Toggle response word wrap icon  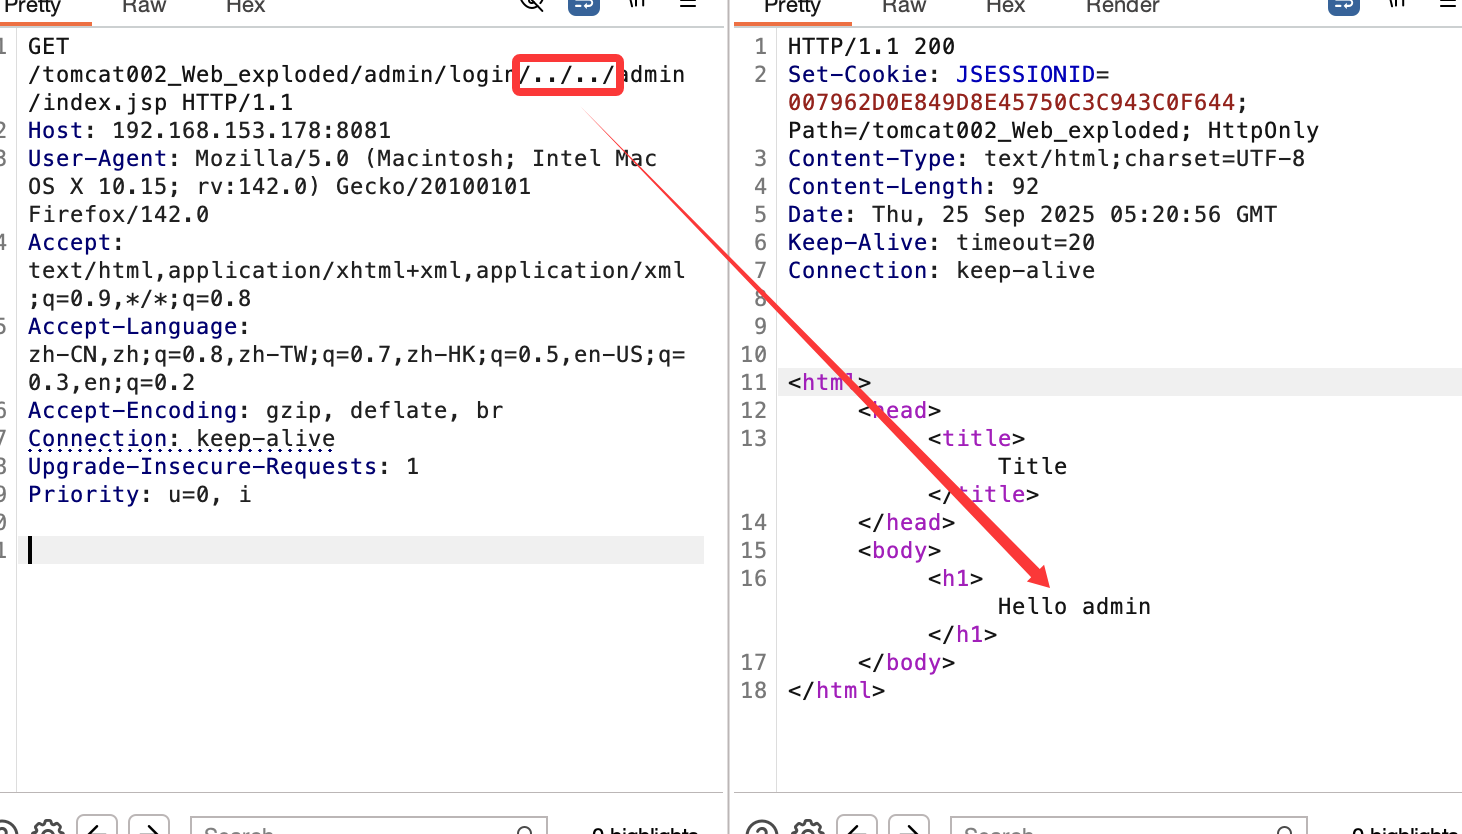(1343, 5)
